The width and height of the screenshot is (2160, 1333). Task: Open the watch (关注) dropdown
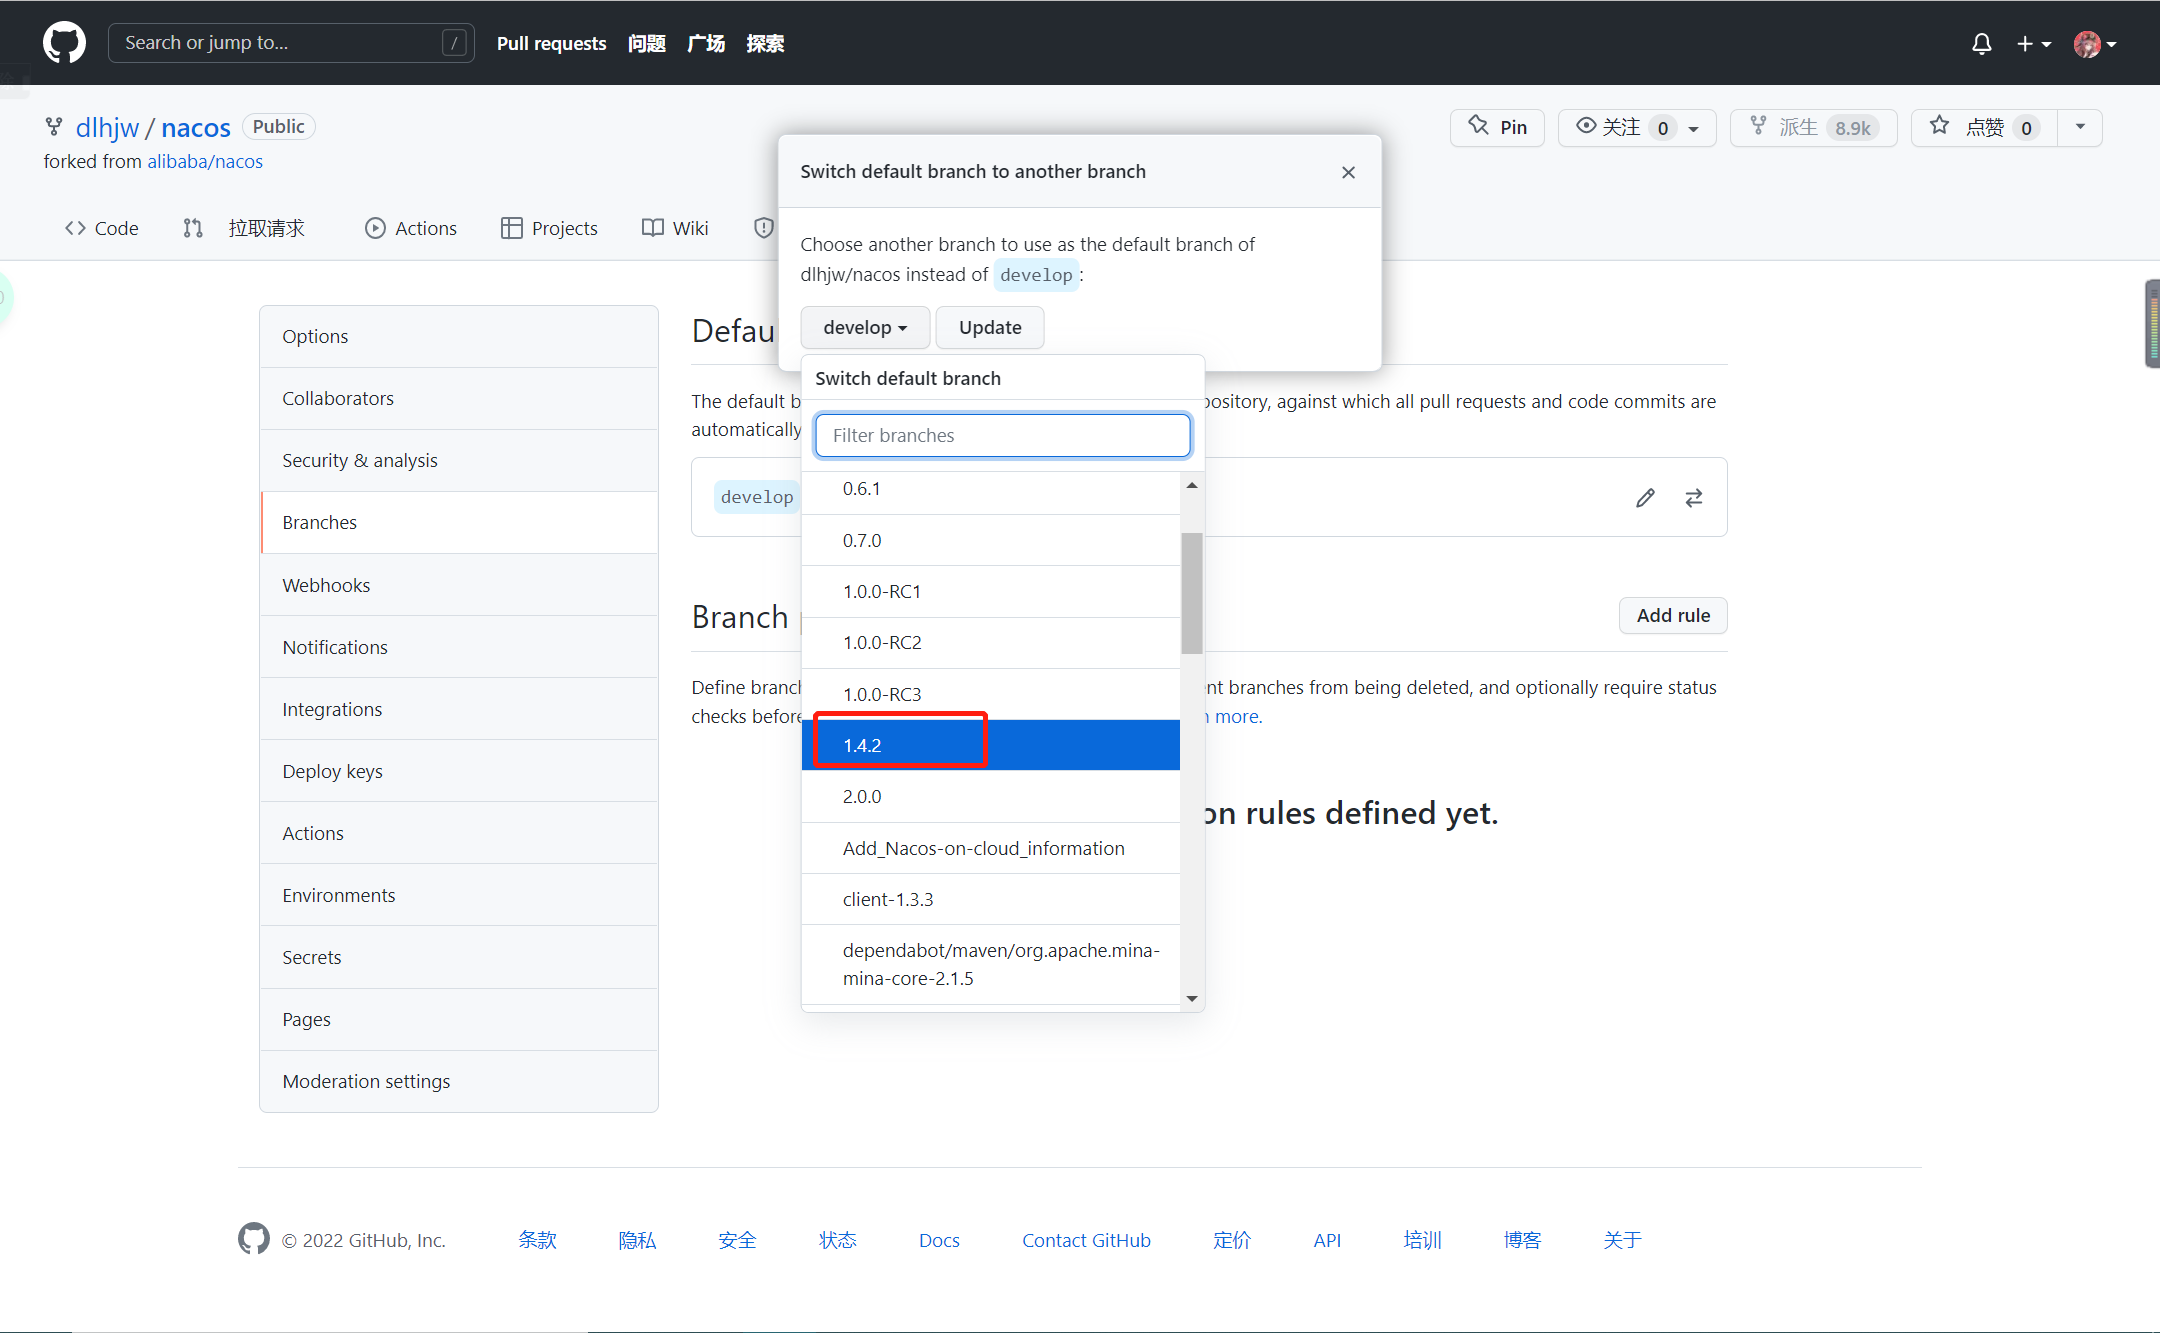click(x=1636, y=127)
